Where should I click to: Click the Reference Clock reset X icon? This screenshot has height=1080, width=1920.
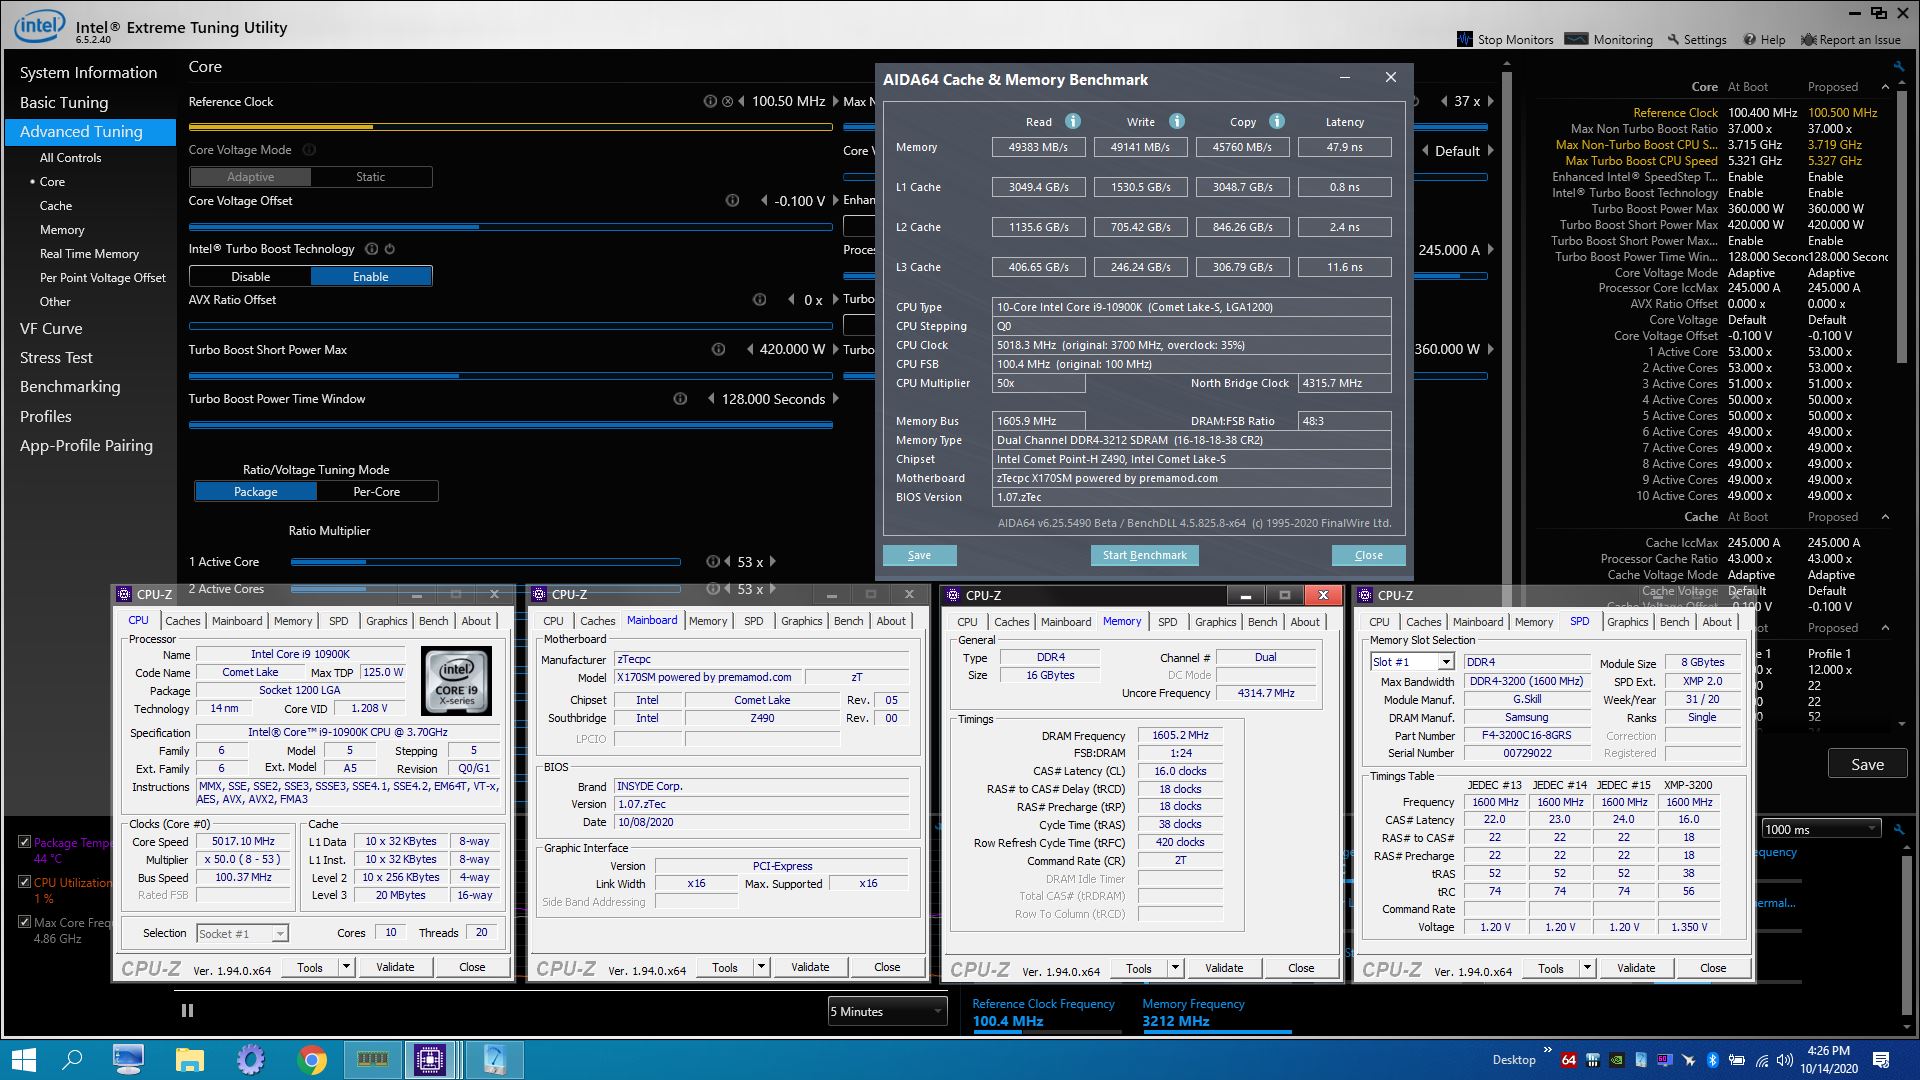point(727,101)
